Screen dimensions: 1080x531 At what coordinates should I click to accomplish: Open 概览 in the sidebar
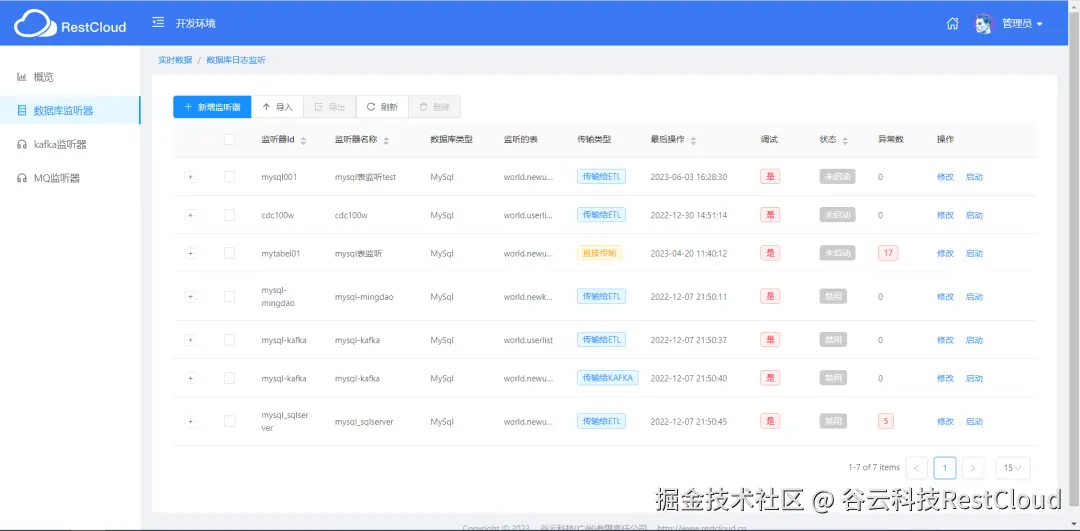tap(70, 76)
